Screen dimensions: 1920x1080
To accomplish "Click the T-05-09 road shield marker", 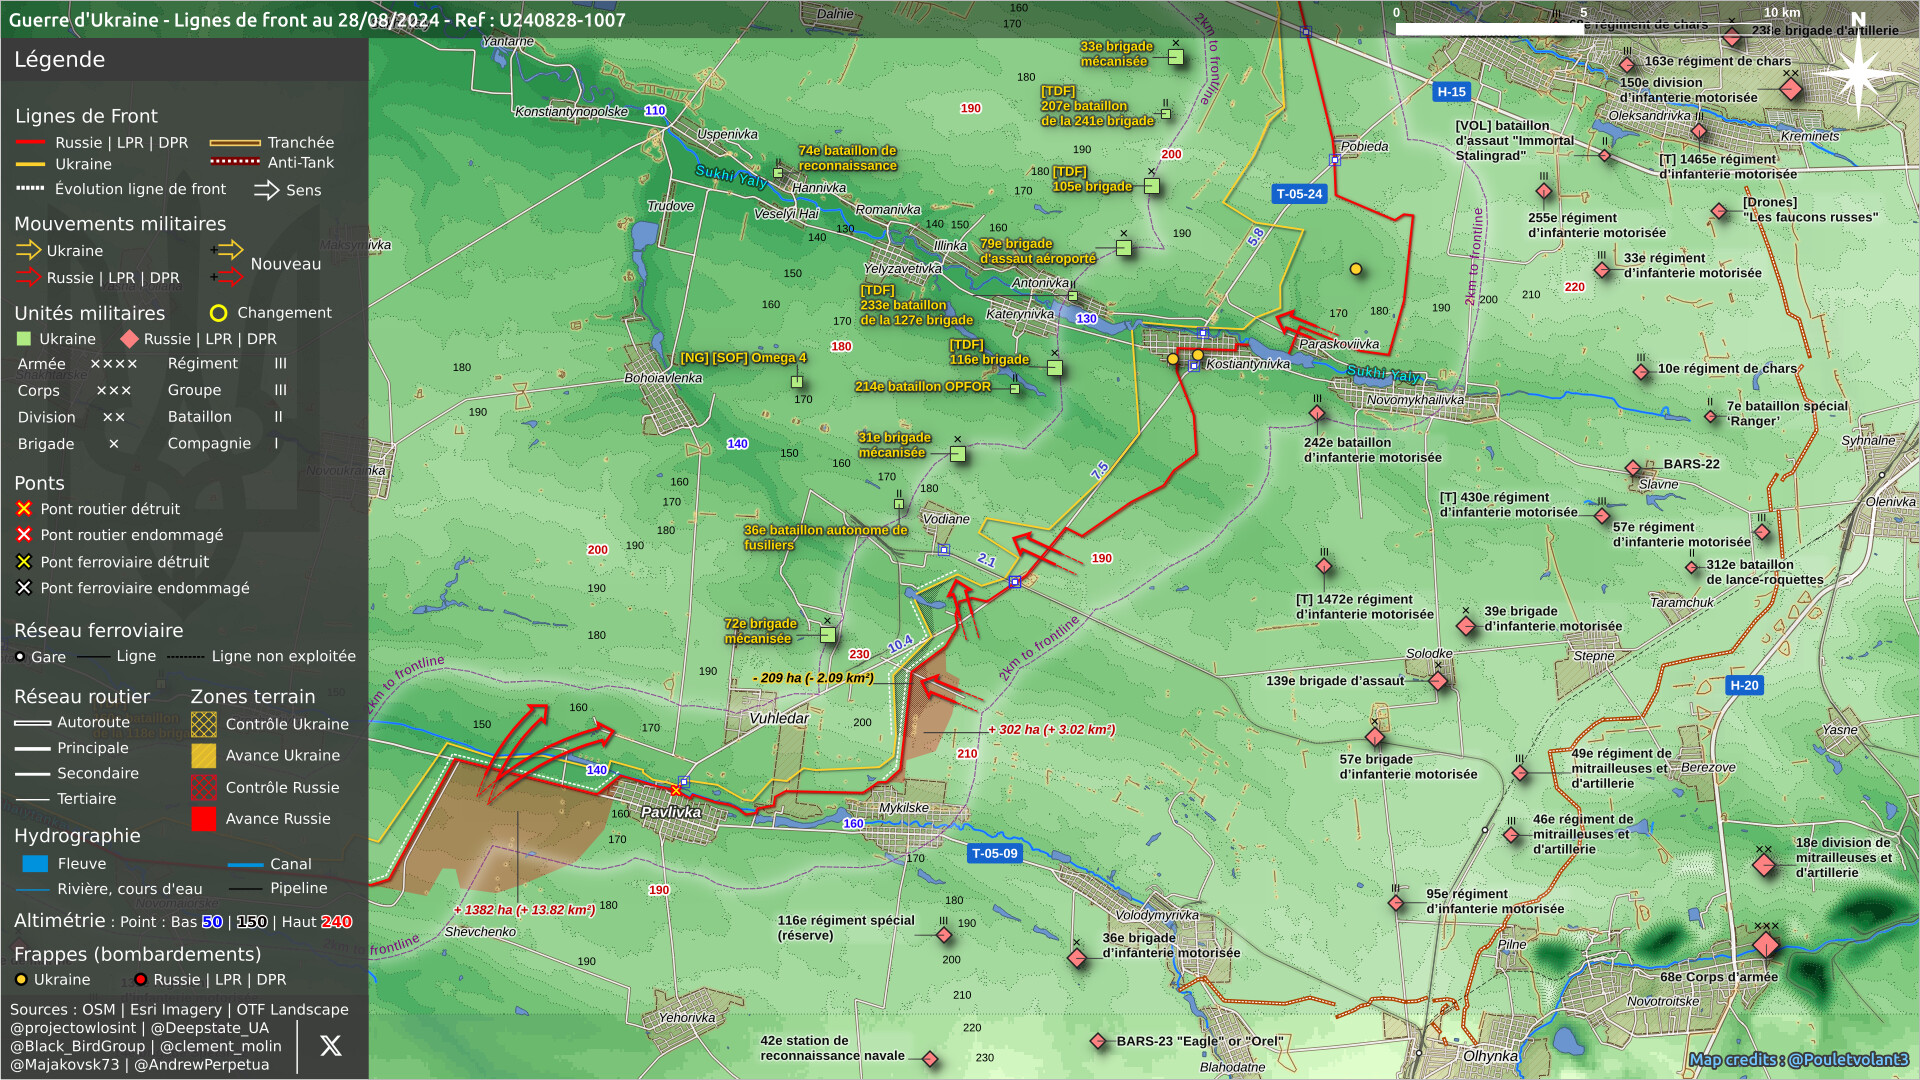I will tap(994, 854).
